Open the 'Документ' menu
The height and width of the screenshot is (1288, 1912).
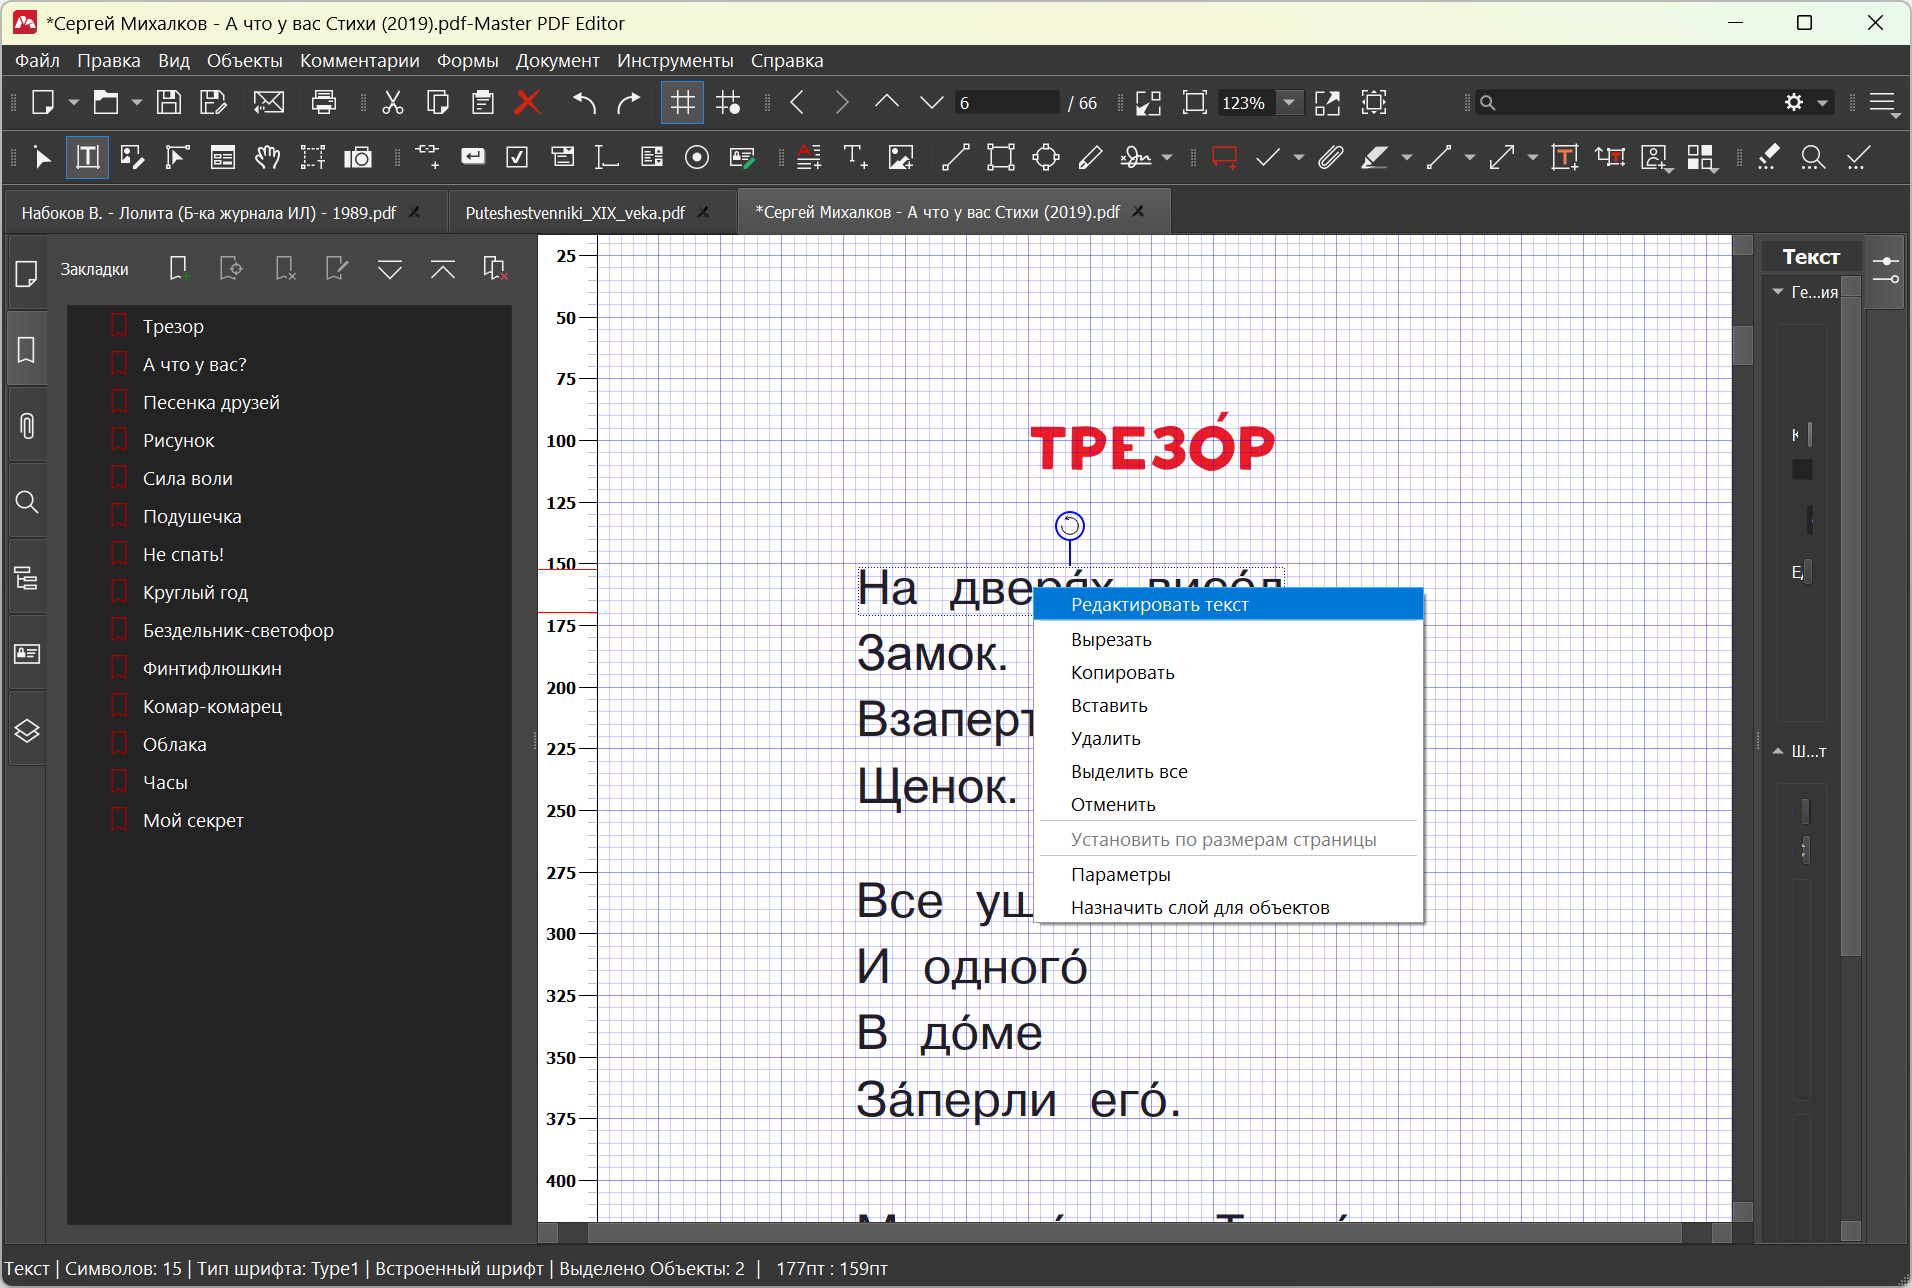[557, 60]
